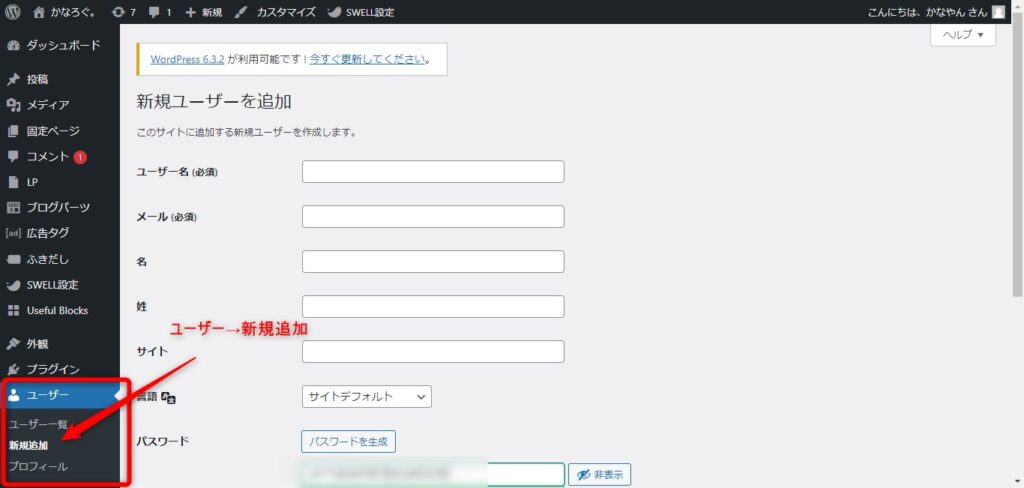Expand the Help (ヘルプ) panel
The image size is (1024, 488).
(x=963, y=36)
